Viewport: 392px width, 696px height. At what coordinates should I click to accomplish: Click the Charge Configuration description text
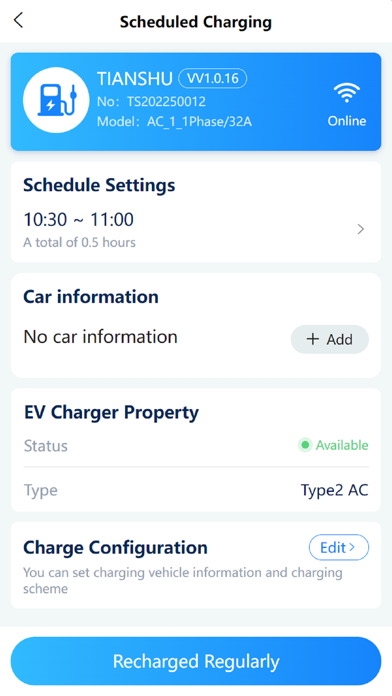tap(182, 581)
